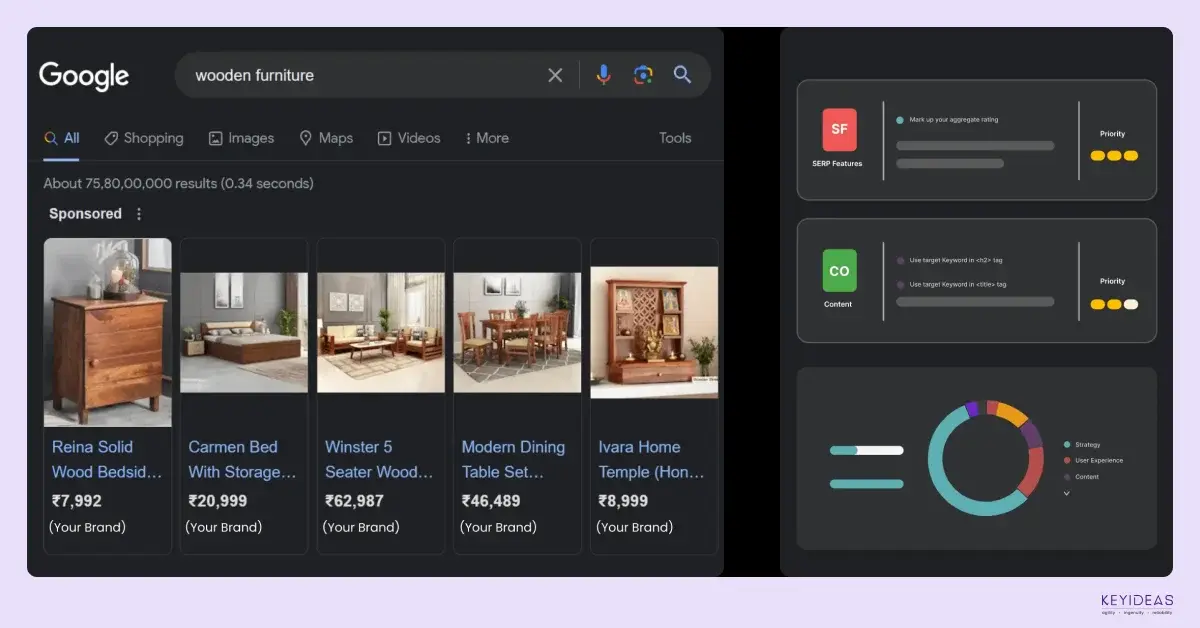Expand the More search filters menu
The height and width of the screenshot is (628, 1200).
pyautogui.click(x=487, y=138)
